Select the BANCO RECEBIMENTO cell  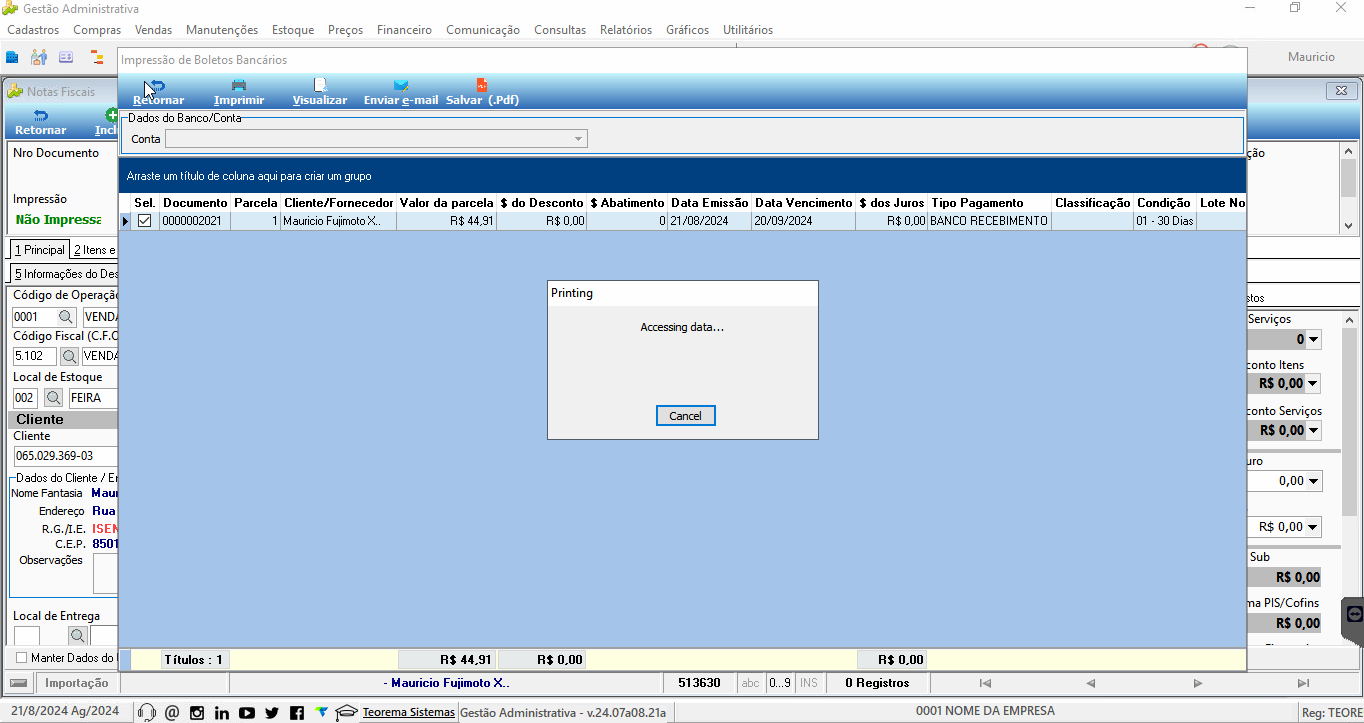[x=989, y=221]
